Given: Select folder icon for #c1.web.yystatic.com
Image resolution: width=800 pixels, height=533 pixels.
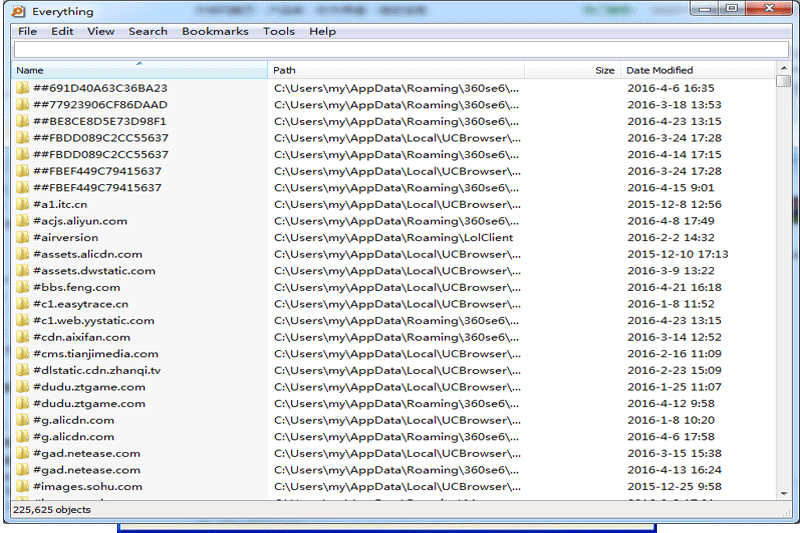Looking at the screenshot, I should coord(22,320).
